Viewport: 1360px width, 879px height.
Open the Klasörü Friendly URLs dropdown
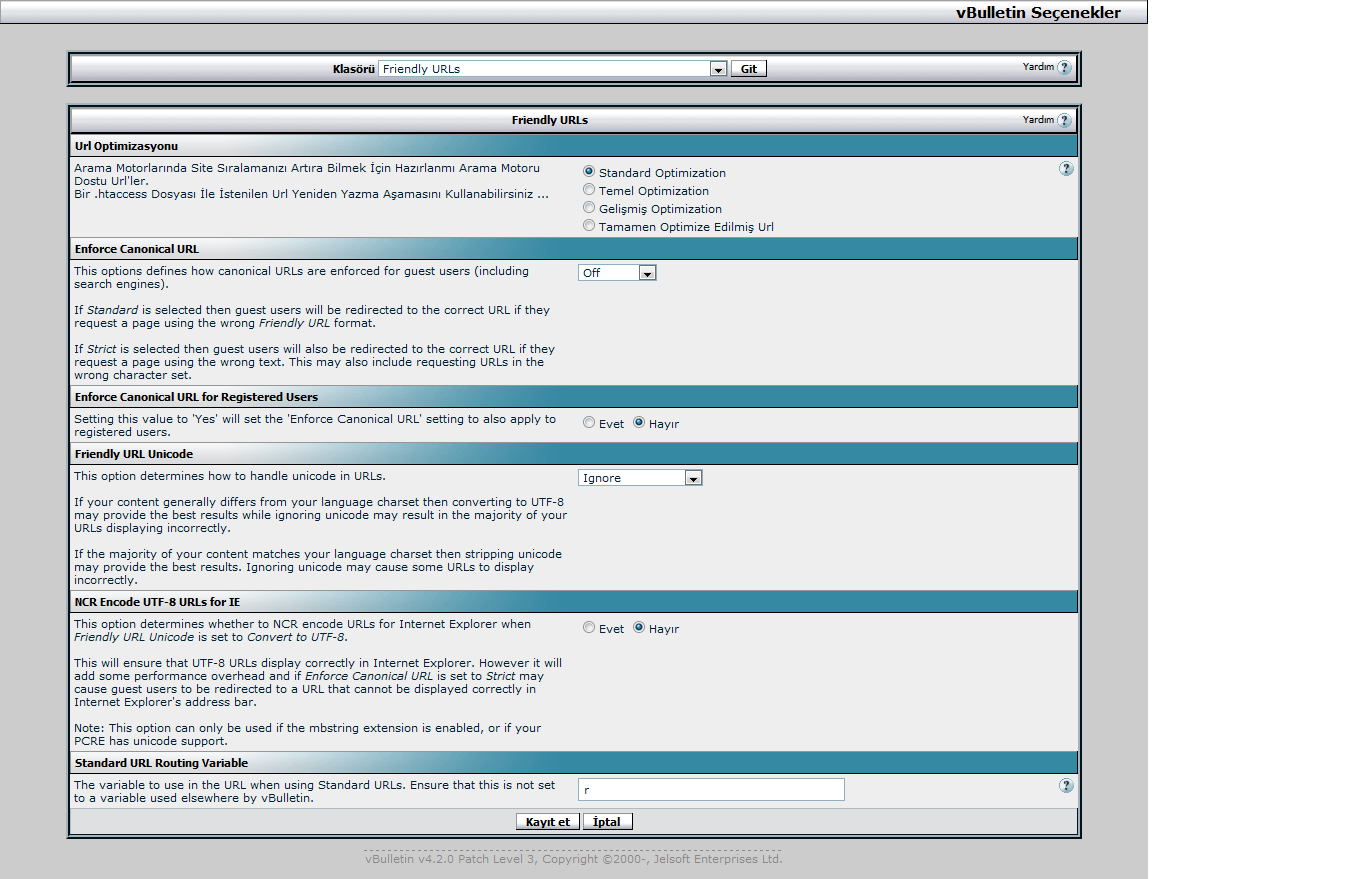pyautogui.click(x=552, y=69)
